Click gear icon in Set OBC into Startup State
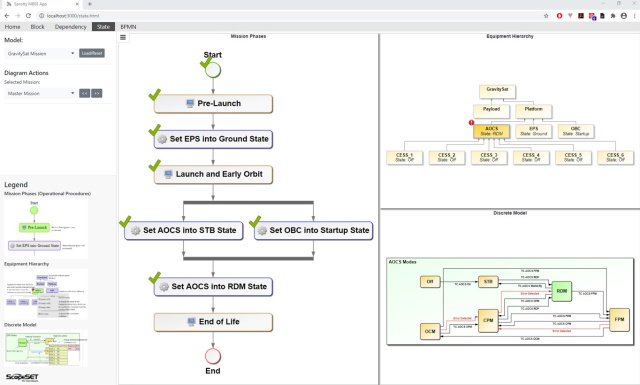The image size is (640, 385). [x=262, y=230]
